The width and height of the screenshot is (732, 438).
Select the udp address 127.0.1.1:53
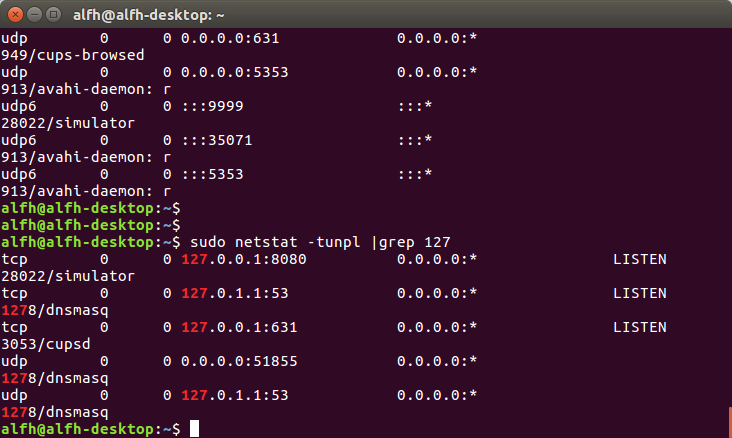tap(235, 396)
